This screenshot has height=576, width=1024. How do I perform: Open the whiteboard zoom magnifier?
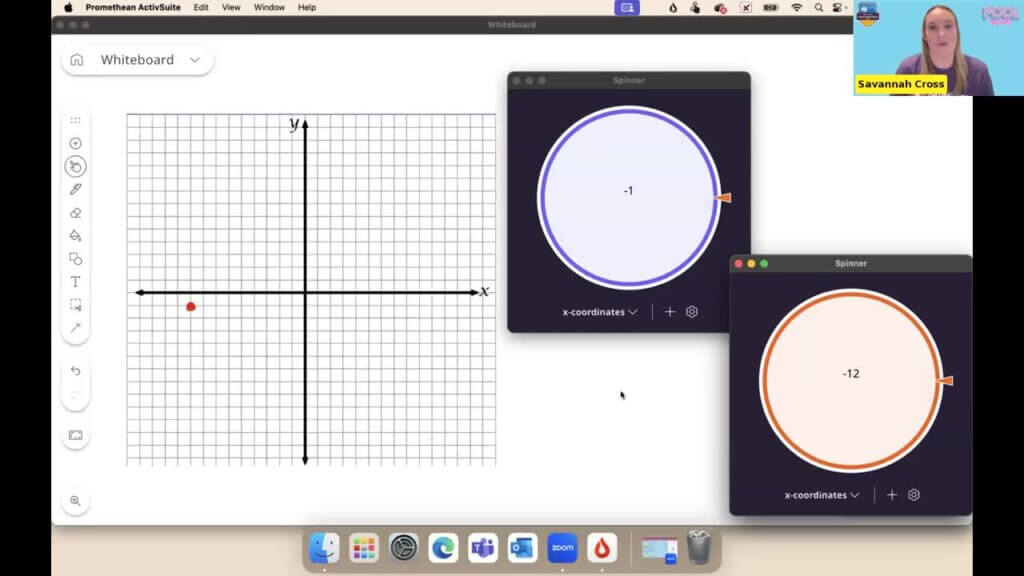tap(75, 501)
